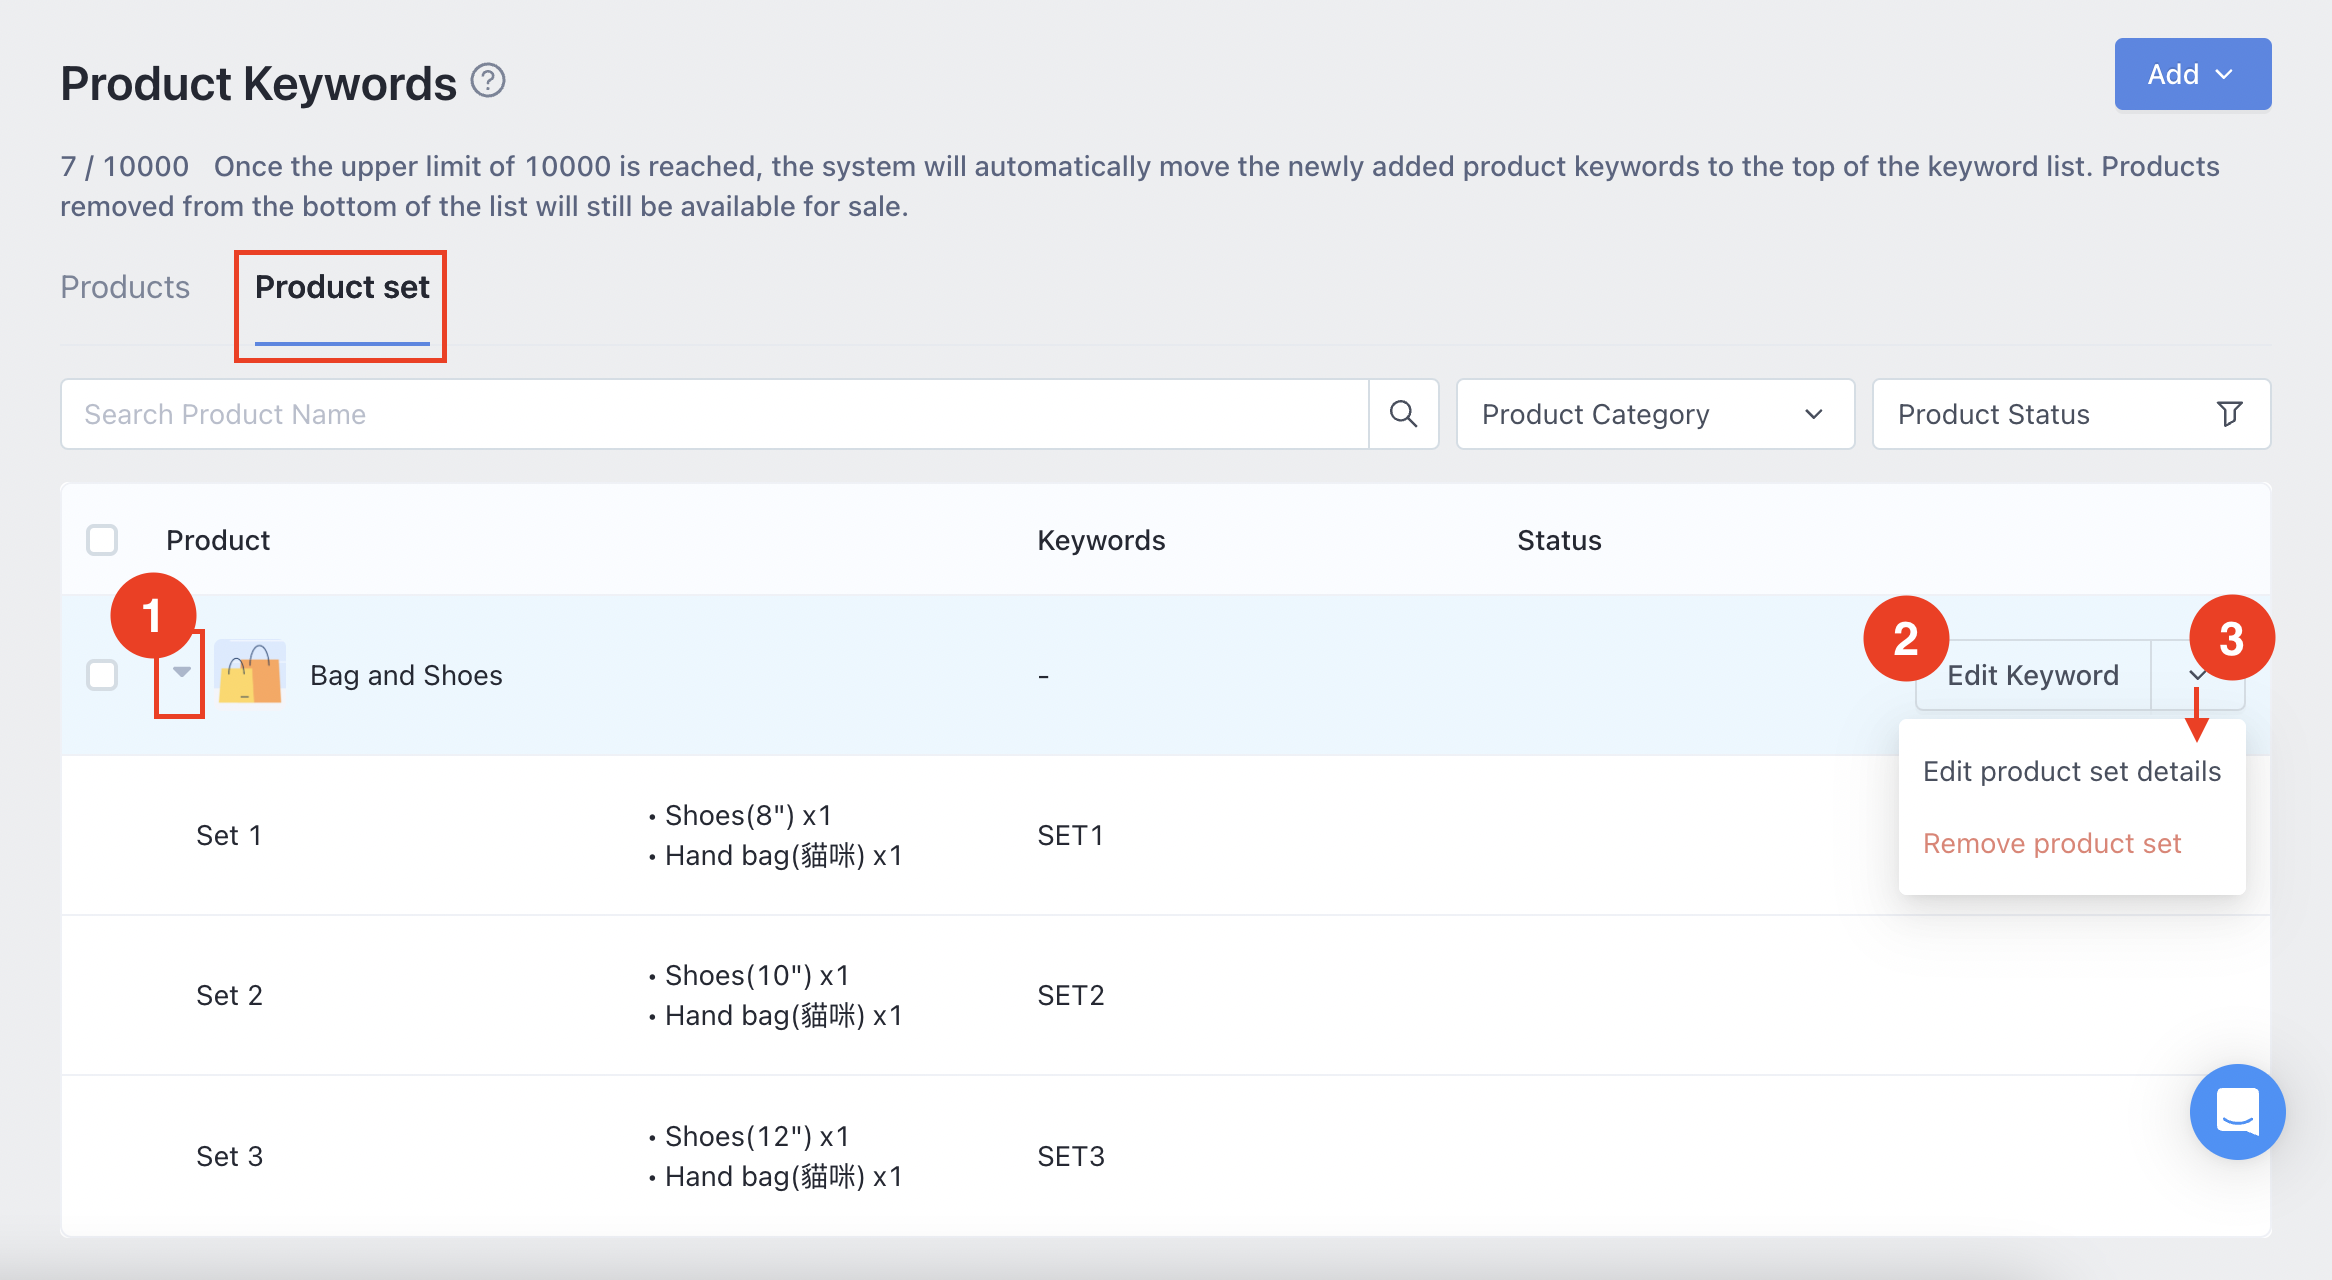Image resolution: width=2332 pixels, height=1280 pixels.
Task: Choose Edit product set details
Action: (2071, 771)
